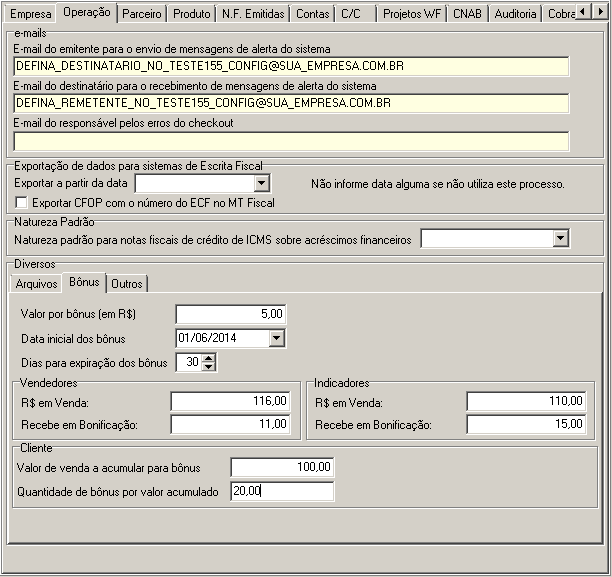The height and width of the screenshot is (577, 612).
Task: Open the Outros sub-tab
Action: coord(127,284)
